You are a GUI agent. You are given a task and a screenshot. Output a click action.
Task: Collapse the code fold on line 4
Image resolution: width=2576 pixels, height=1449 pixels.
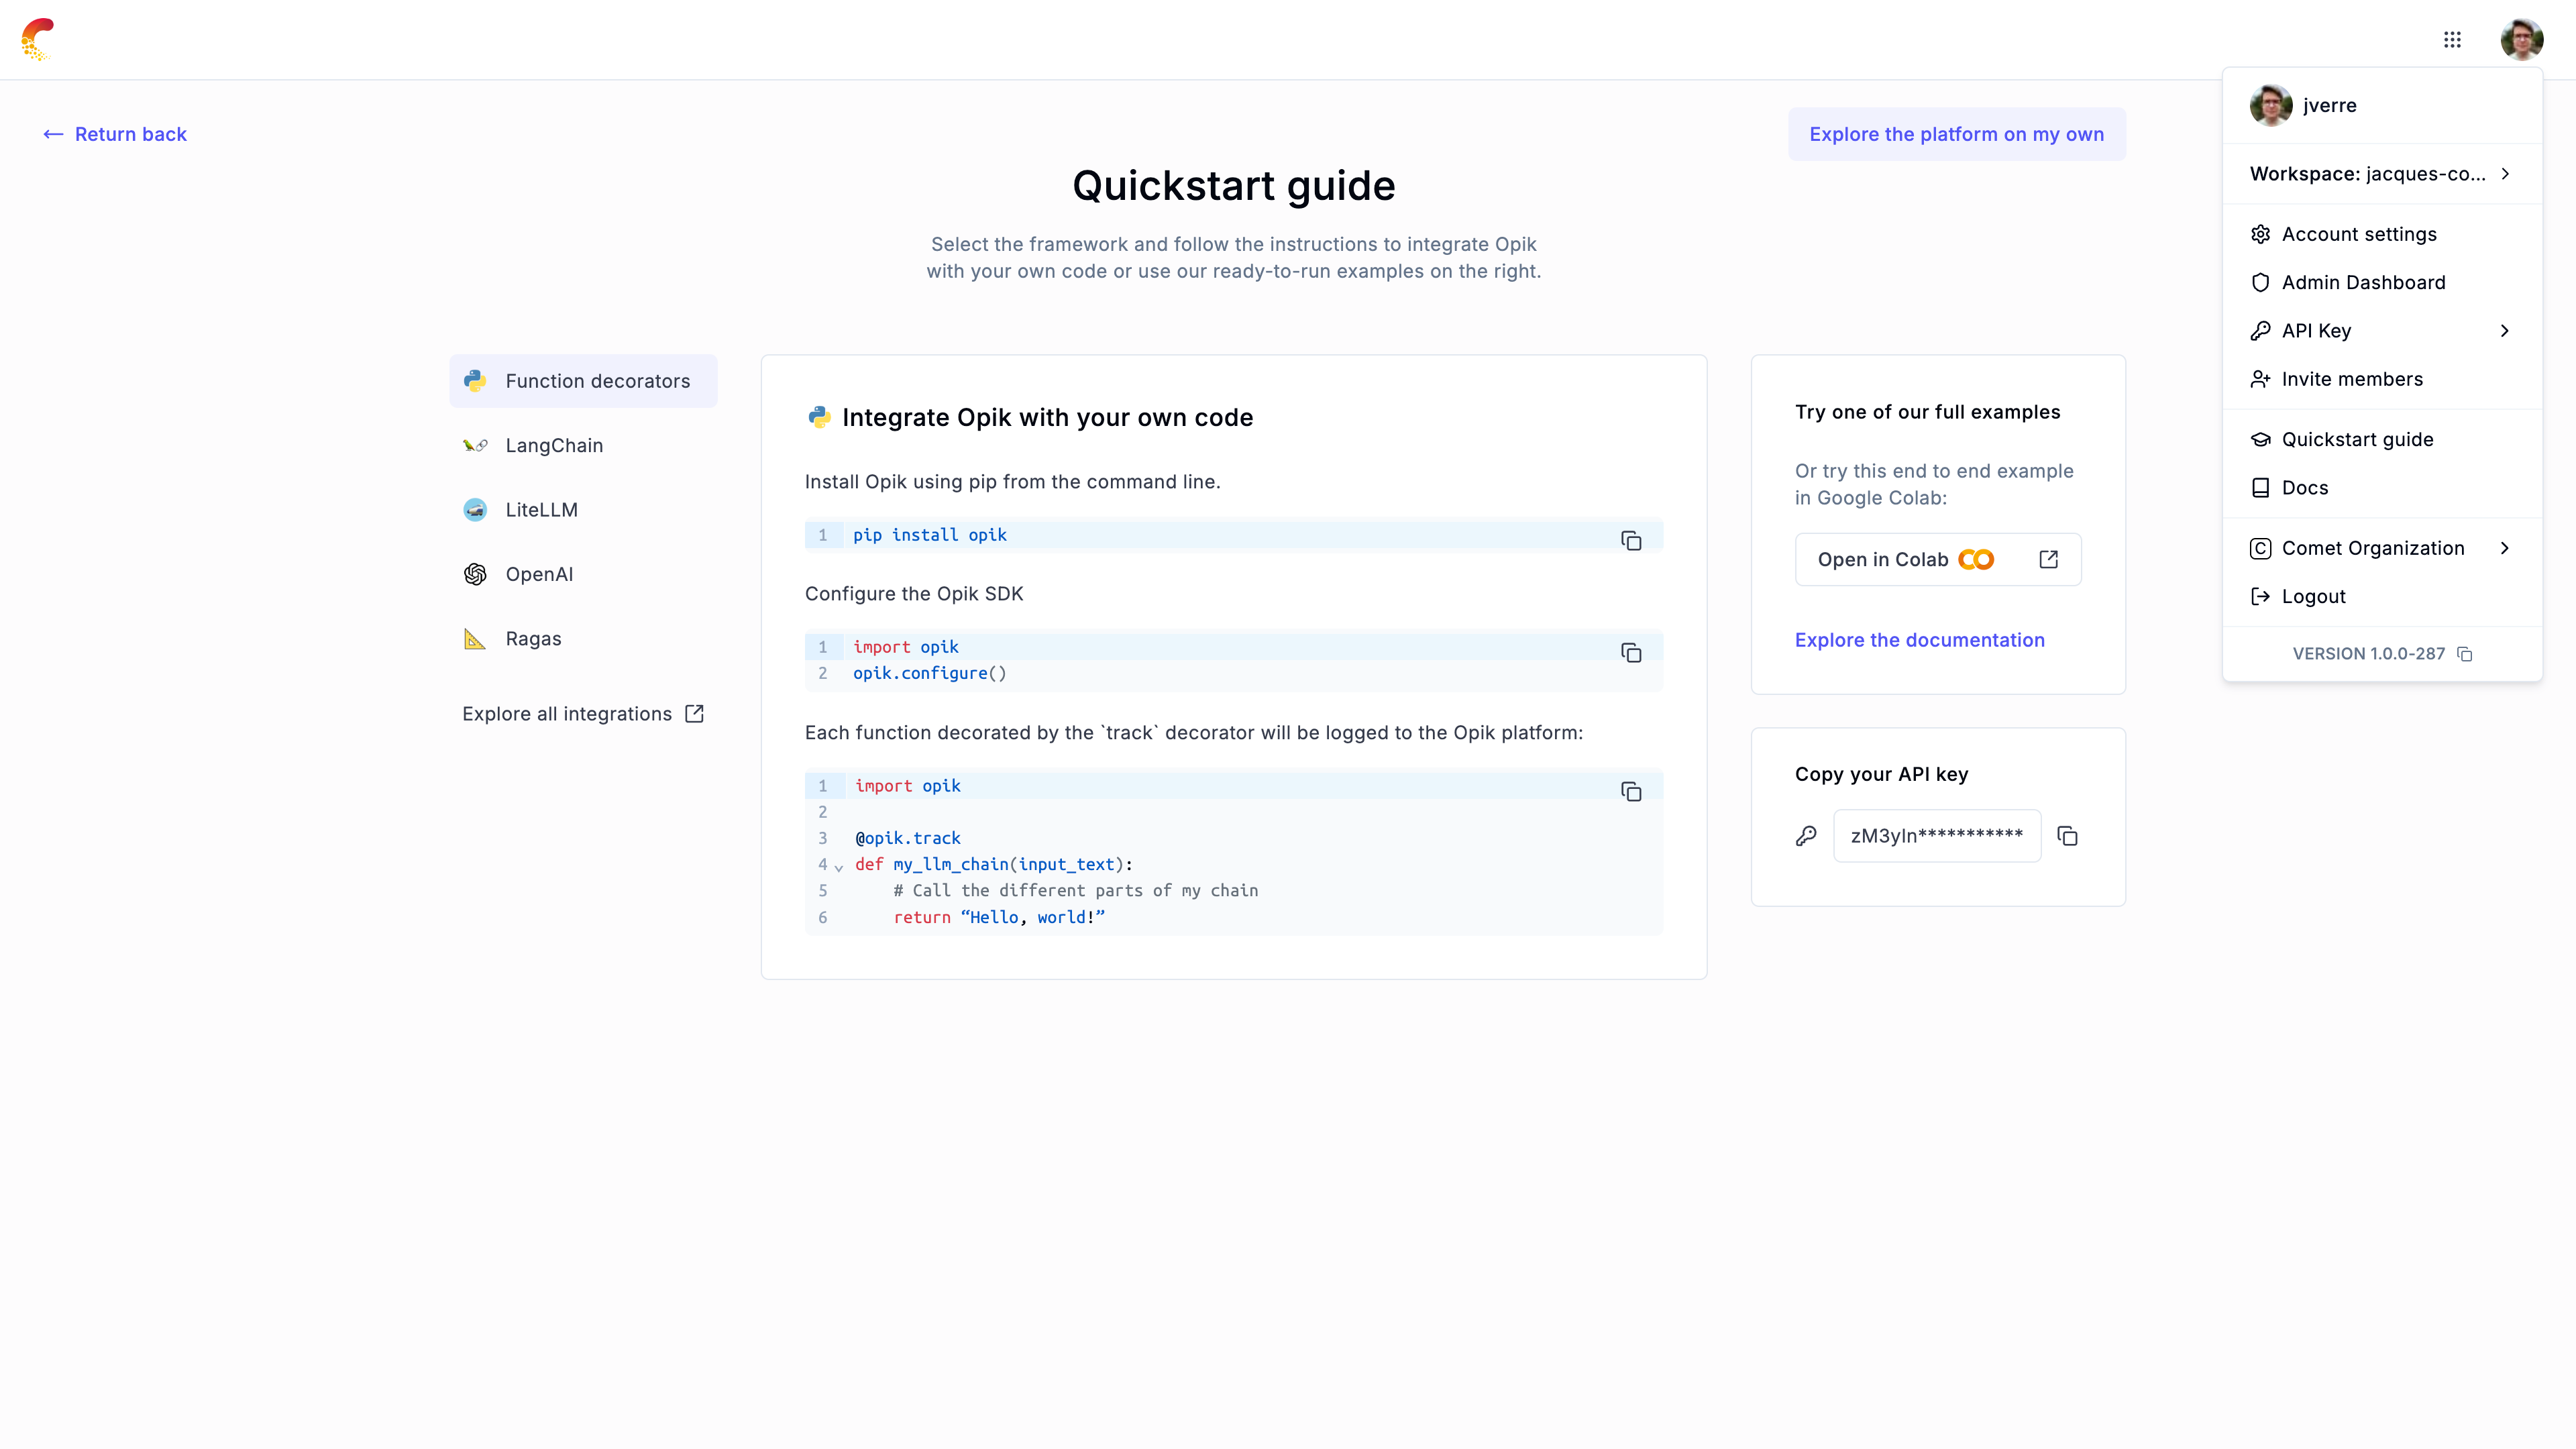click(839, 867)
